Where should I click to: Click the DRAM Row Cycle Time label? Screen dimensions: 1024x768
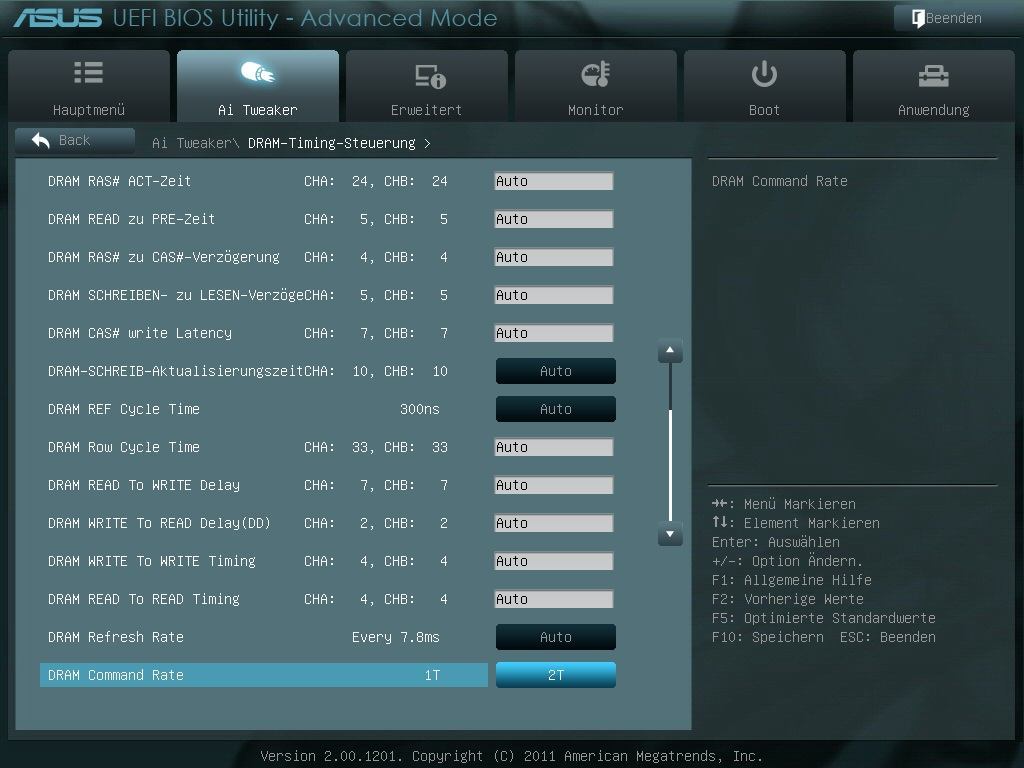tap(123, 447)
